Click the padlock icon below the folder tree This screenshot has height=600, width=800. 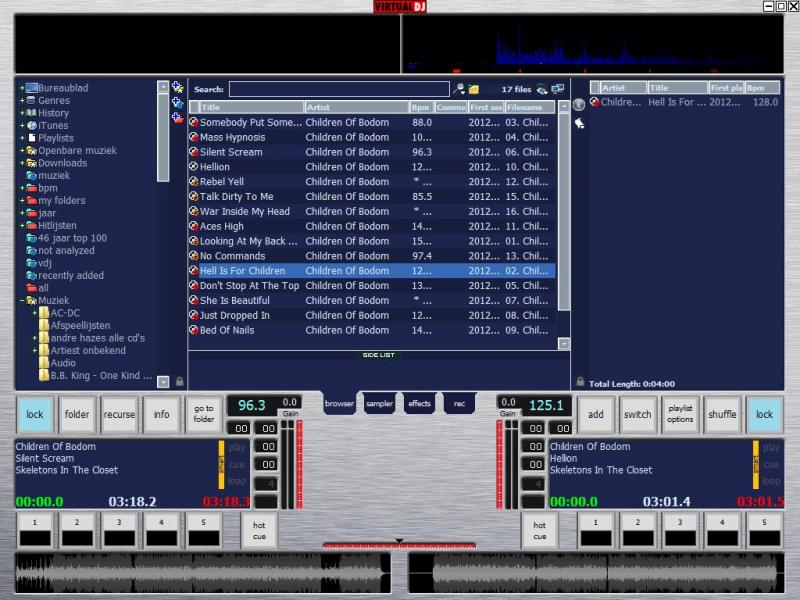[180, 381]
